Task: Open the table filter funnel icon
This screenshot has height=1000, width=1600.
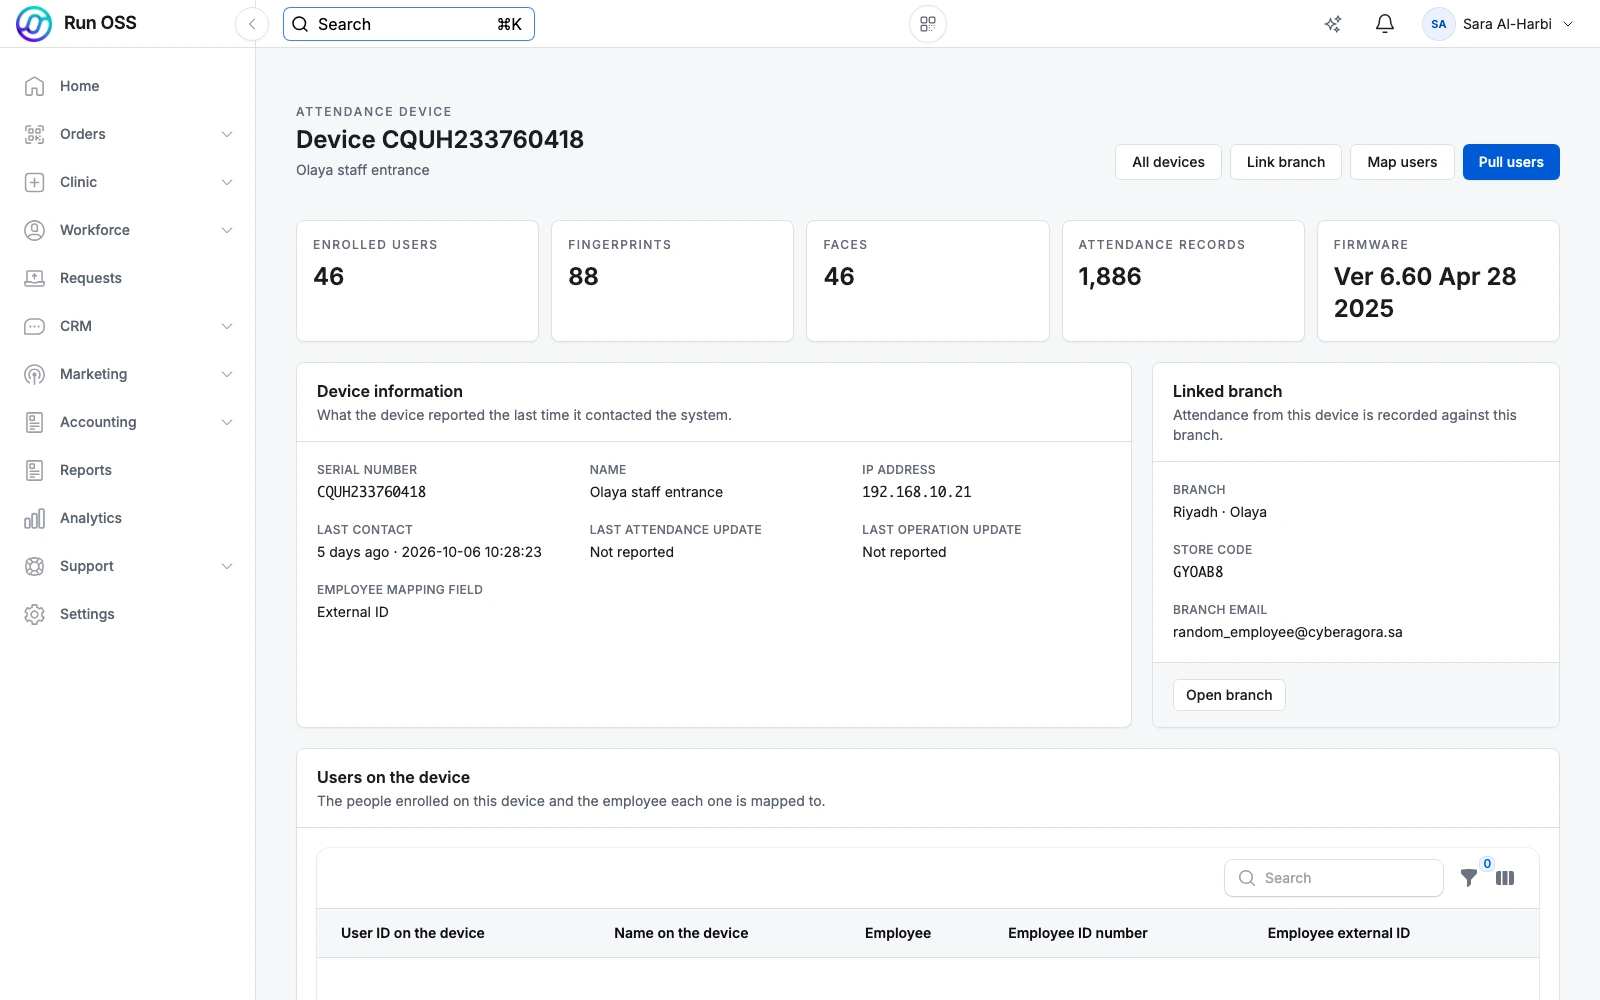Action: tap(1468, 878)
